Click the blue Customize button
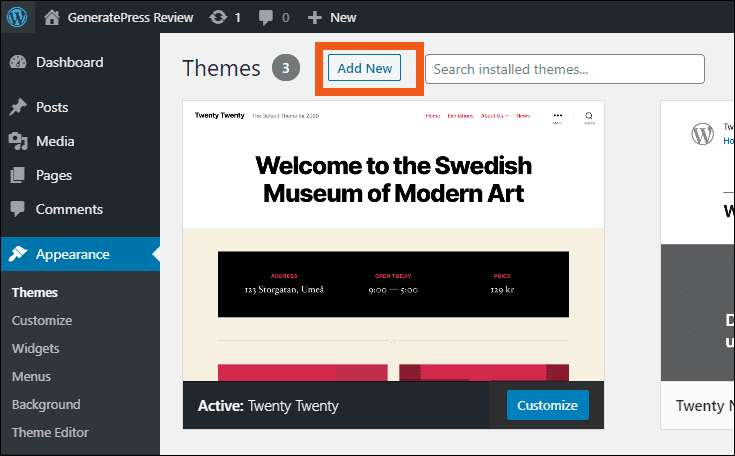 pyautogui.click(x=547, y=405)
